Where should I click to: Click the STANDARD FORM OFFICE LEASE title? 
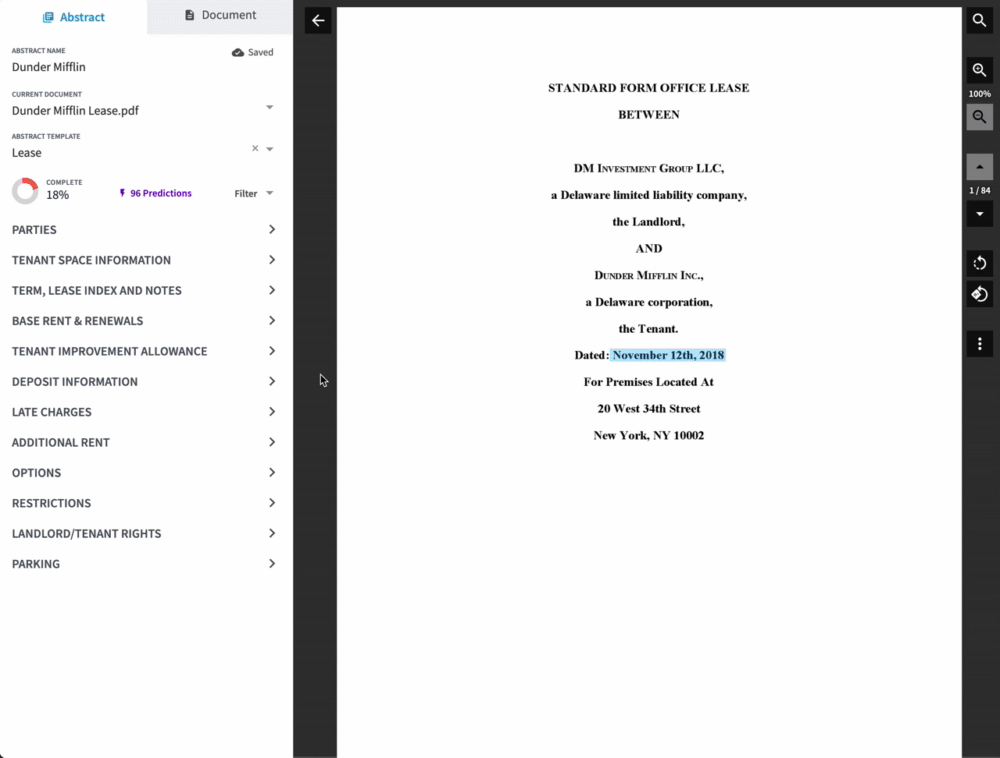point(649,88)
